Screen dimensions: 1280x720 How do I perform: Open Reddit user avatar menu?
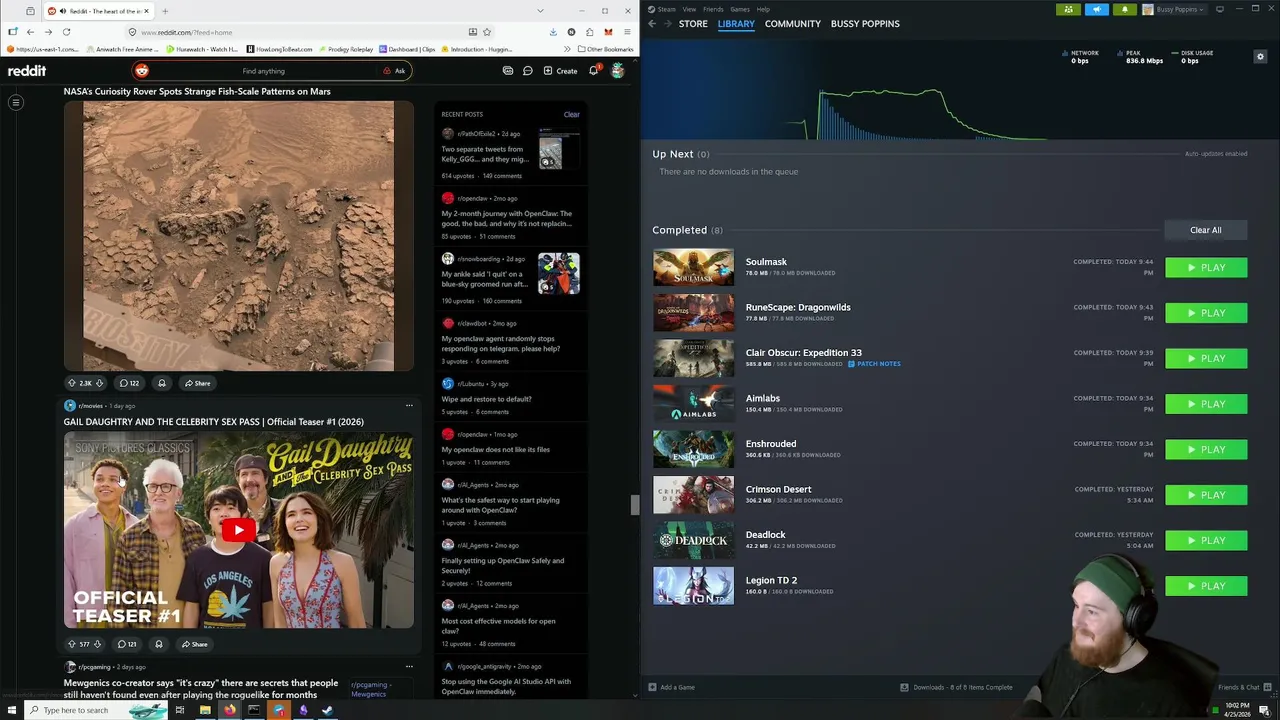[x=617, y=71]
